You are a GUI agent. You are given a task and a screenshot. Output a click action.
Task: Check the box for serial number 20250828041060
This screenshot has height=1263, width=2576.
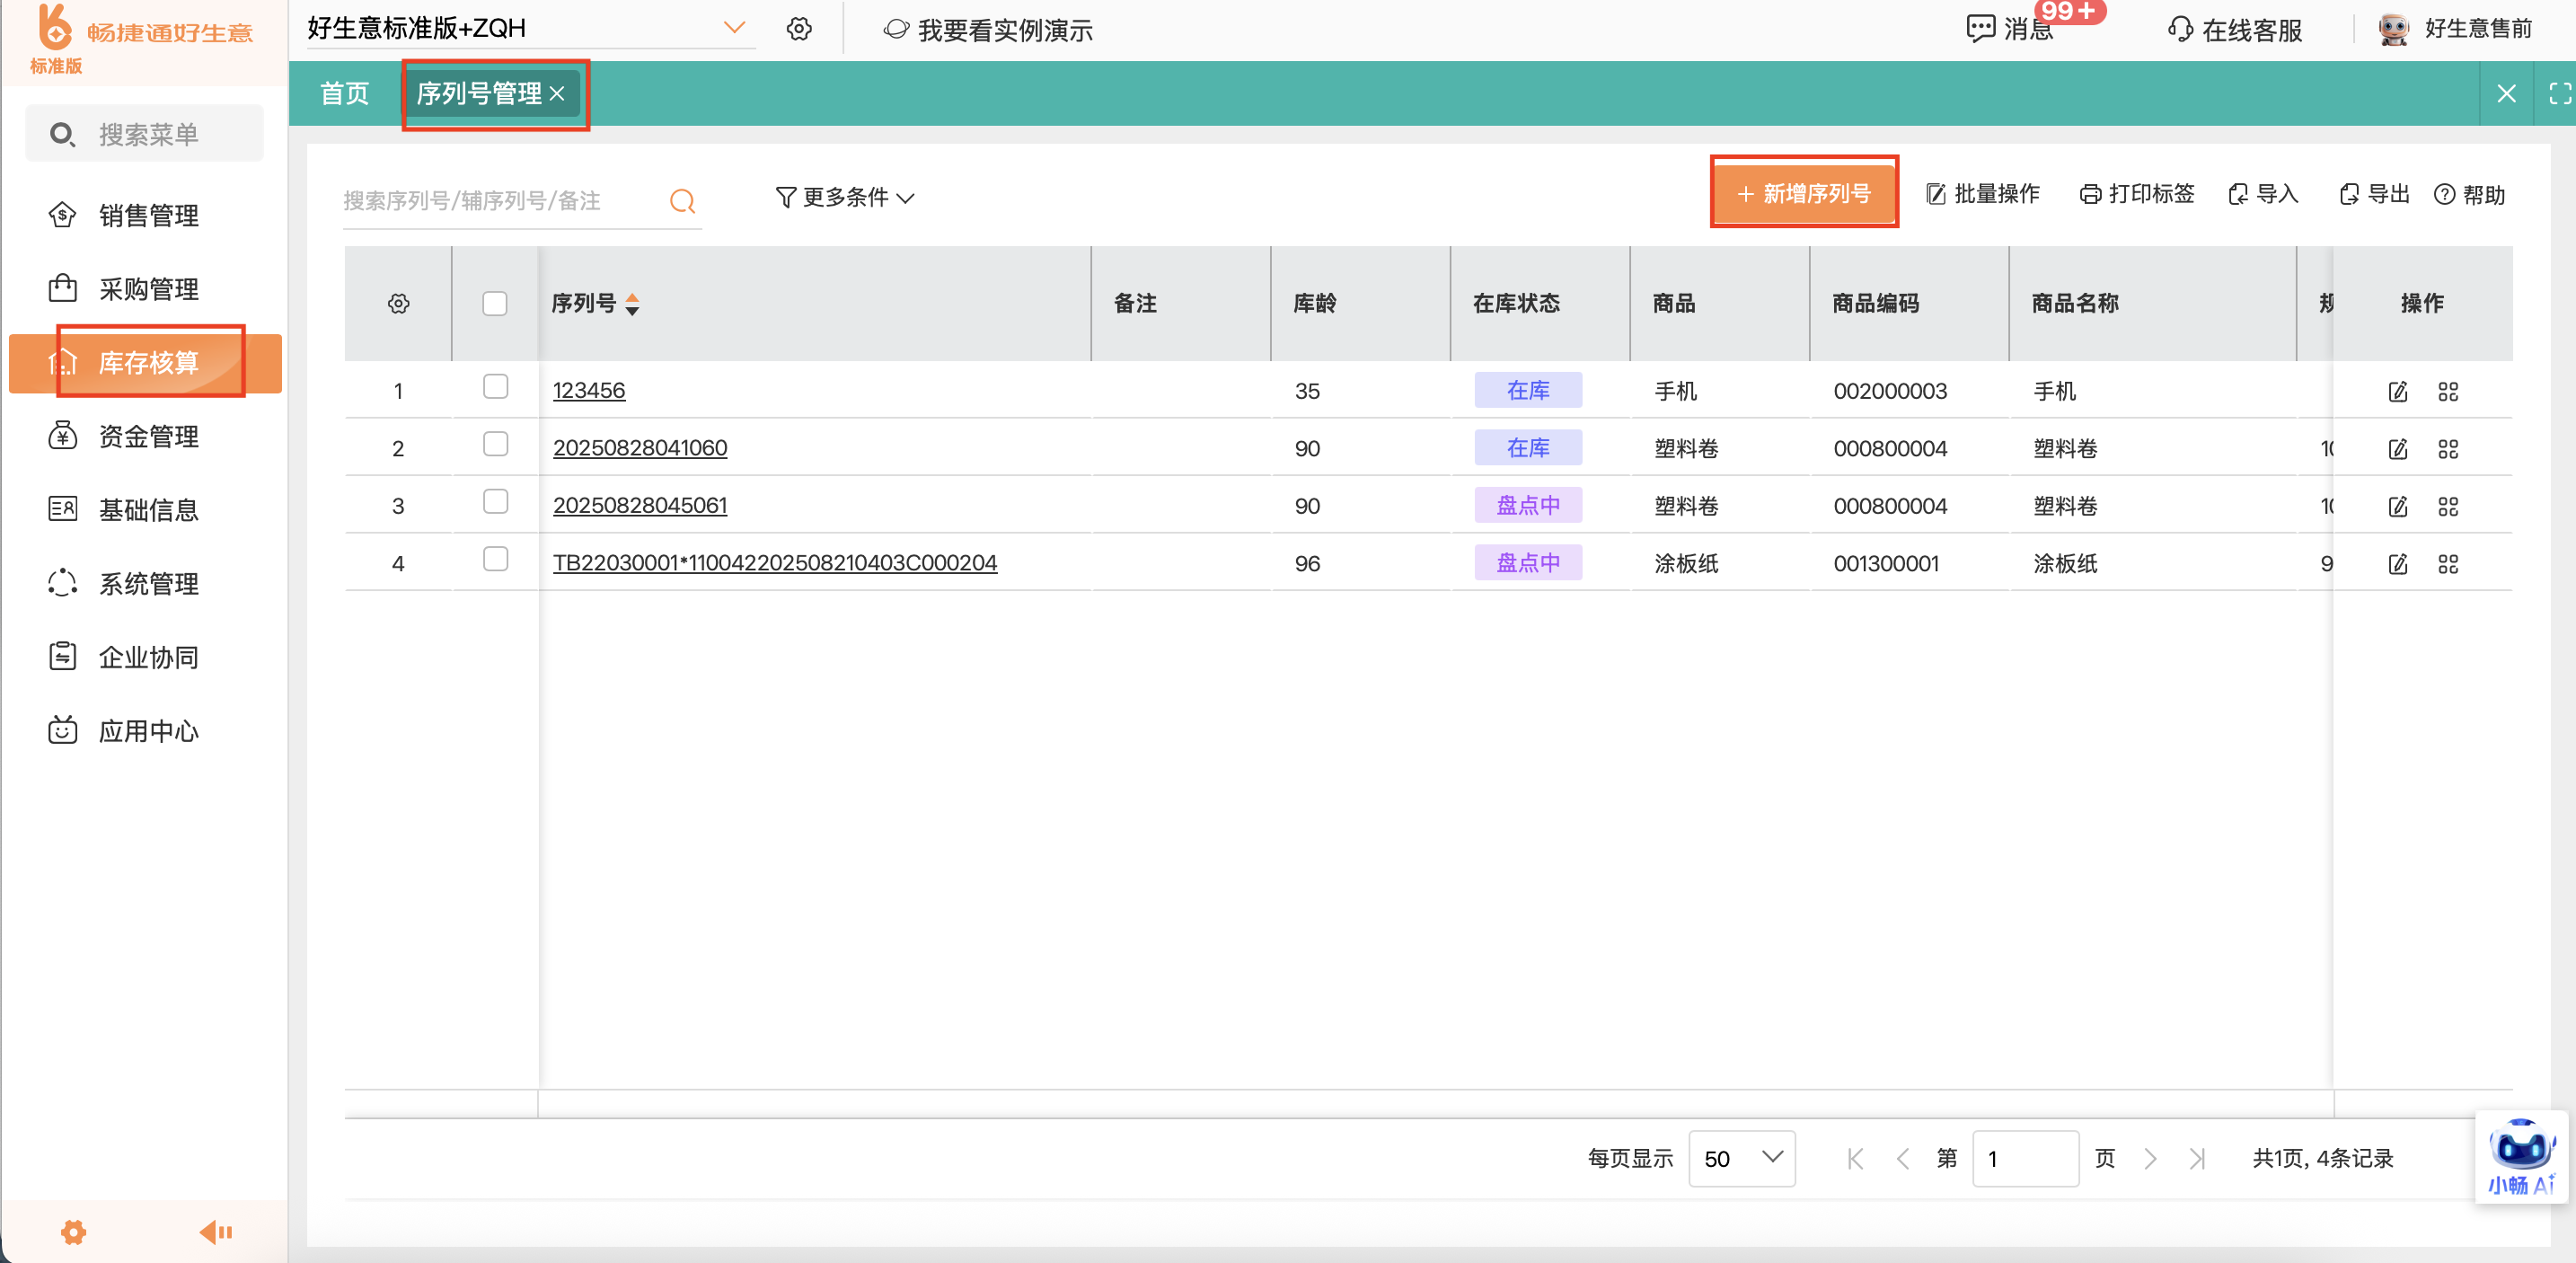pyautogui.click(x=495, y=445)
